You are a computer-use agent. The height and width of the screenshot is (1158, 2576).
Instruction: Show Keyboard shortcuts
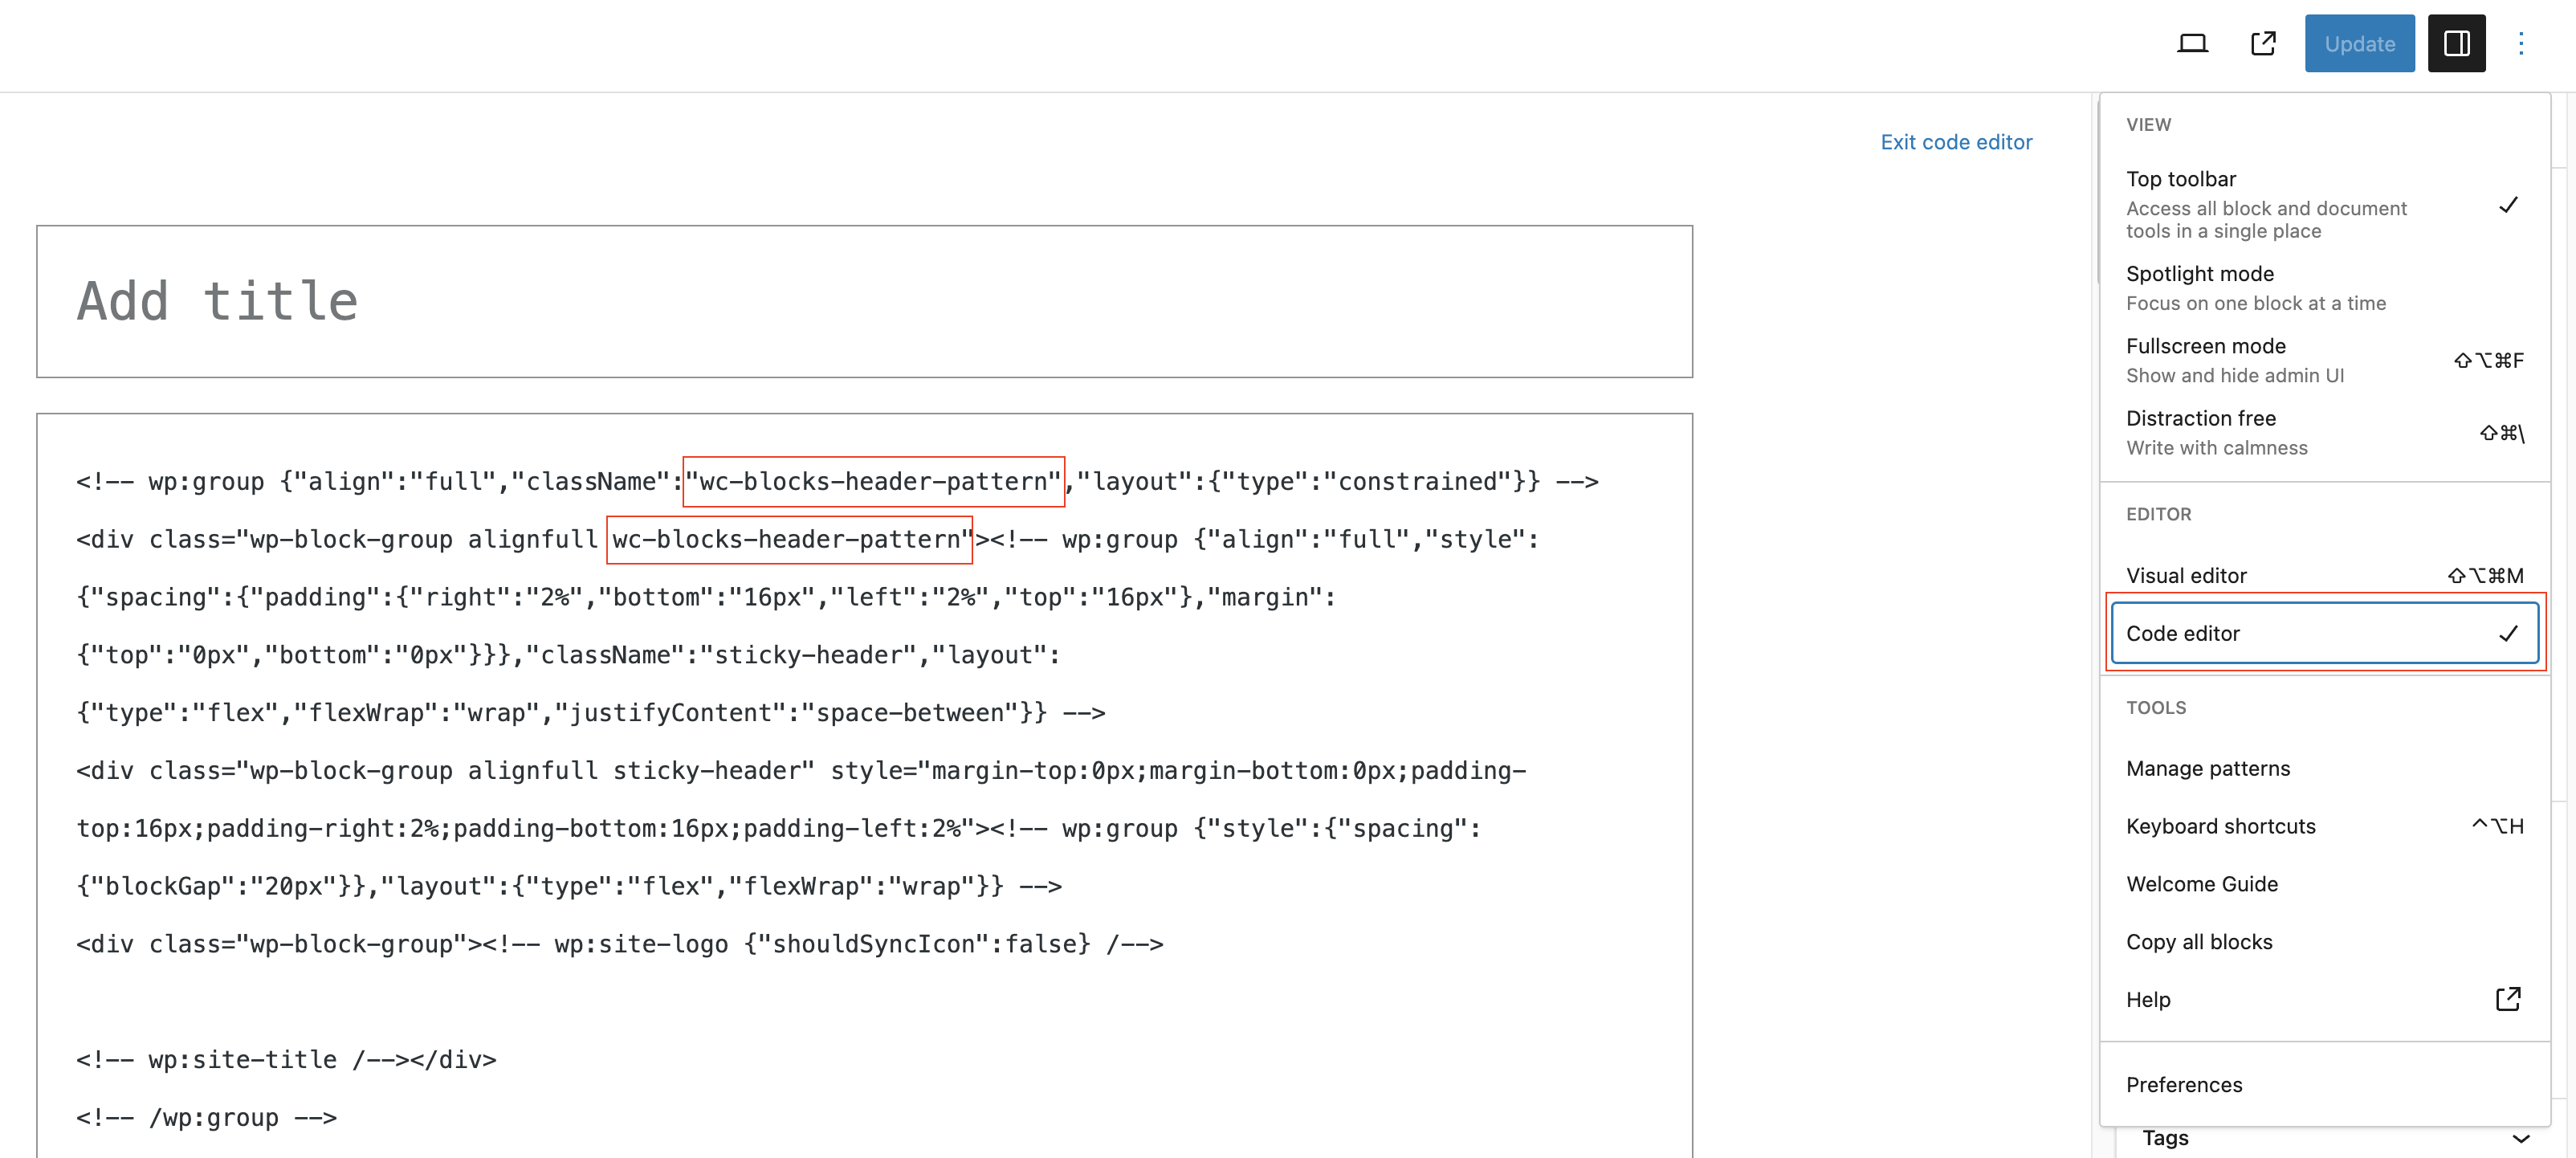click(x=2324, y=826)
